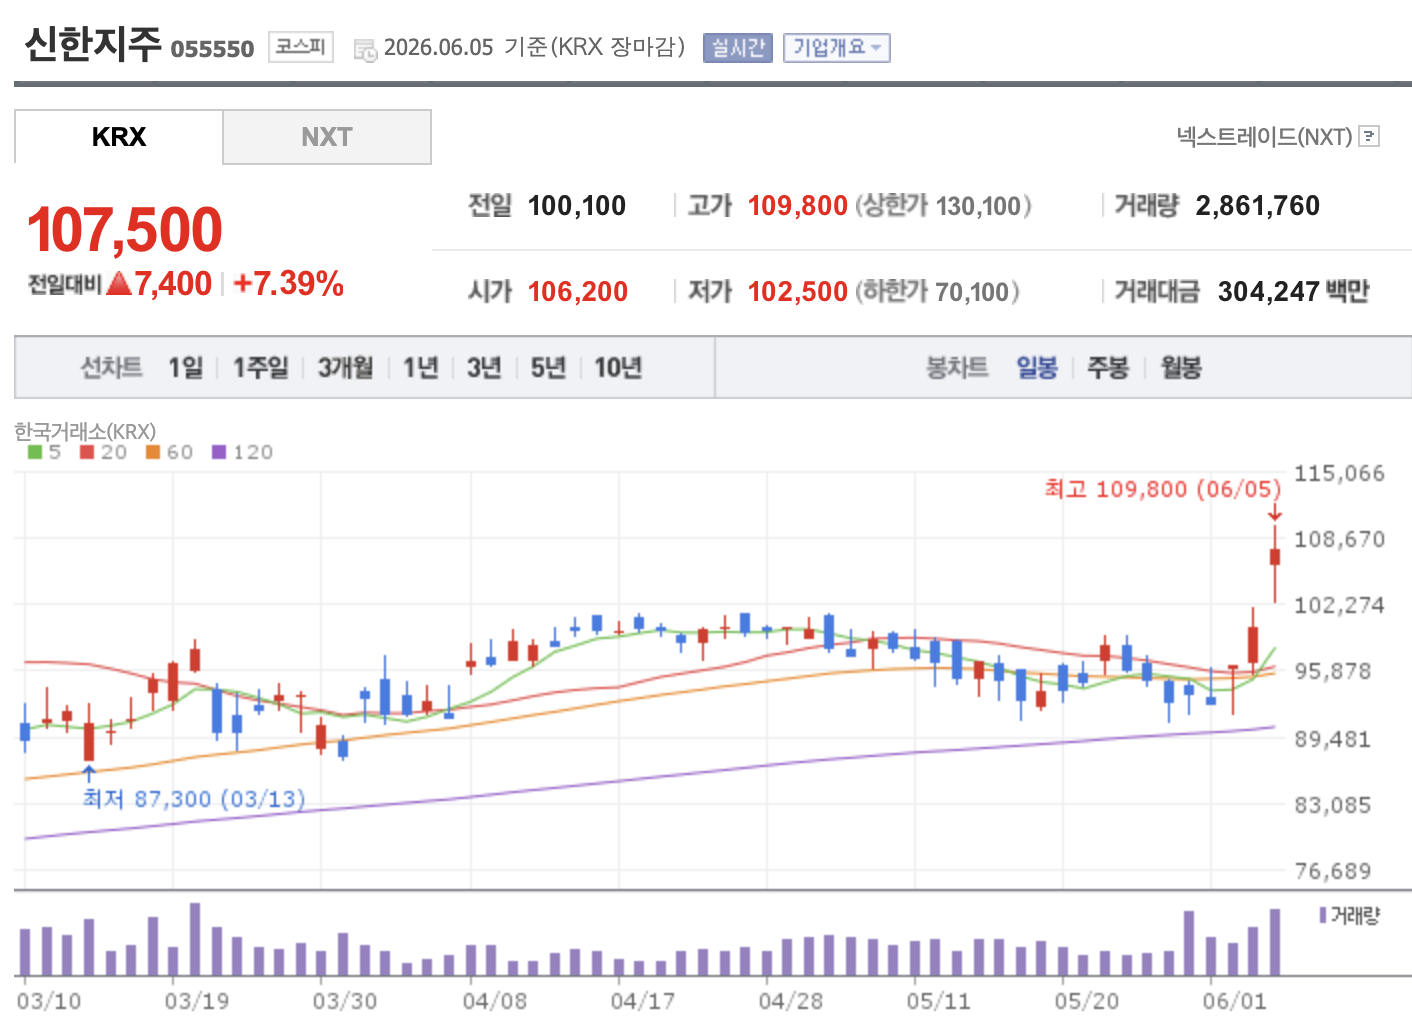
Task: Show the 월봉 monthly candle chart
Action: [1181, 368]
